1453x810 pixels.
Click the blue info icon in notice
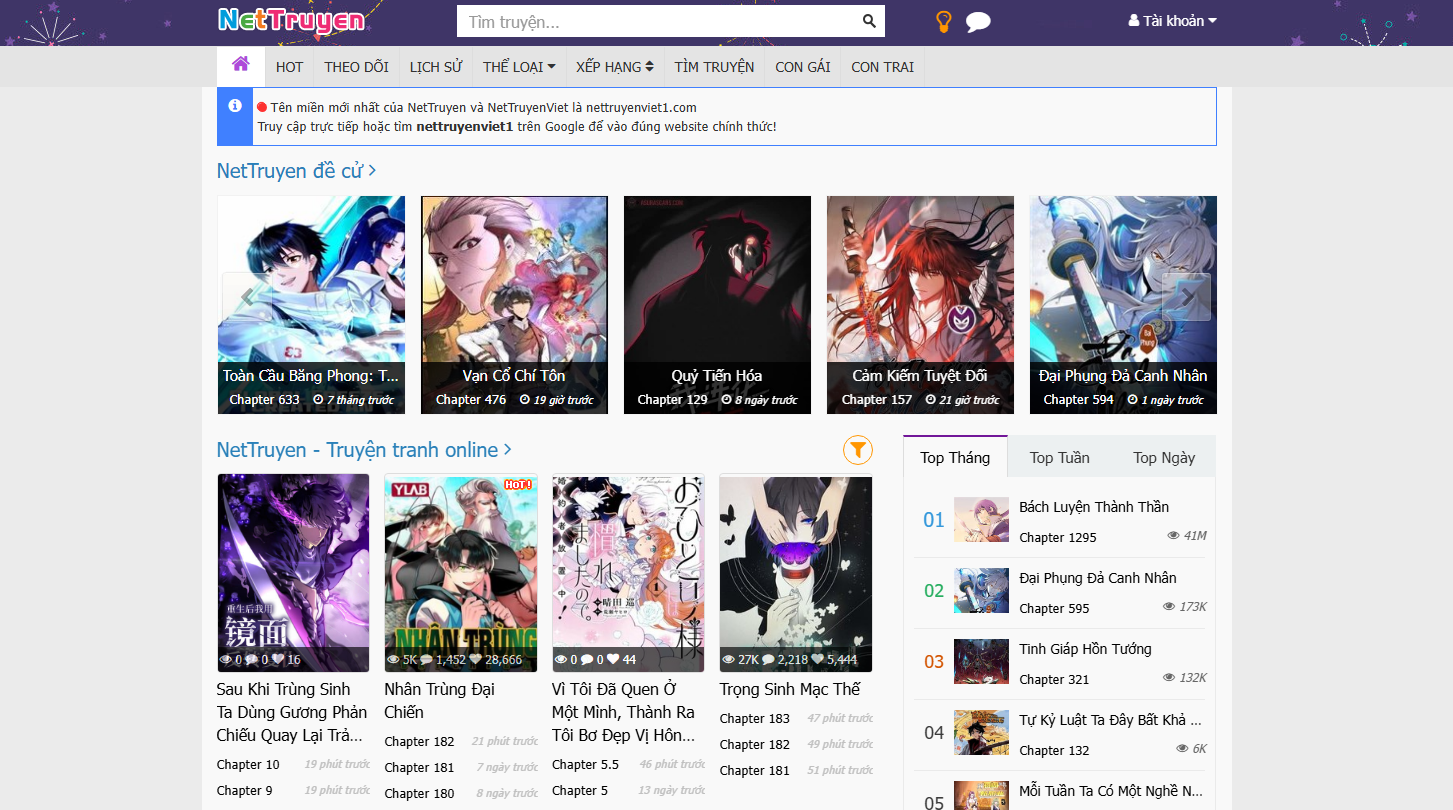235,106
